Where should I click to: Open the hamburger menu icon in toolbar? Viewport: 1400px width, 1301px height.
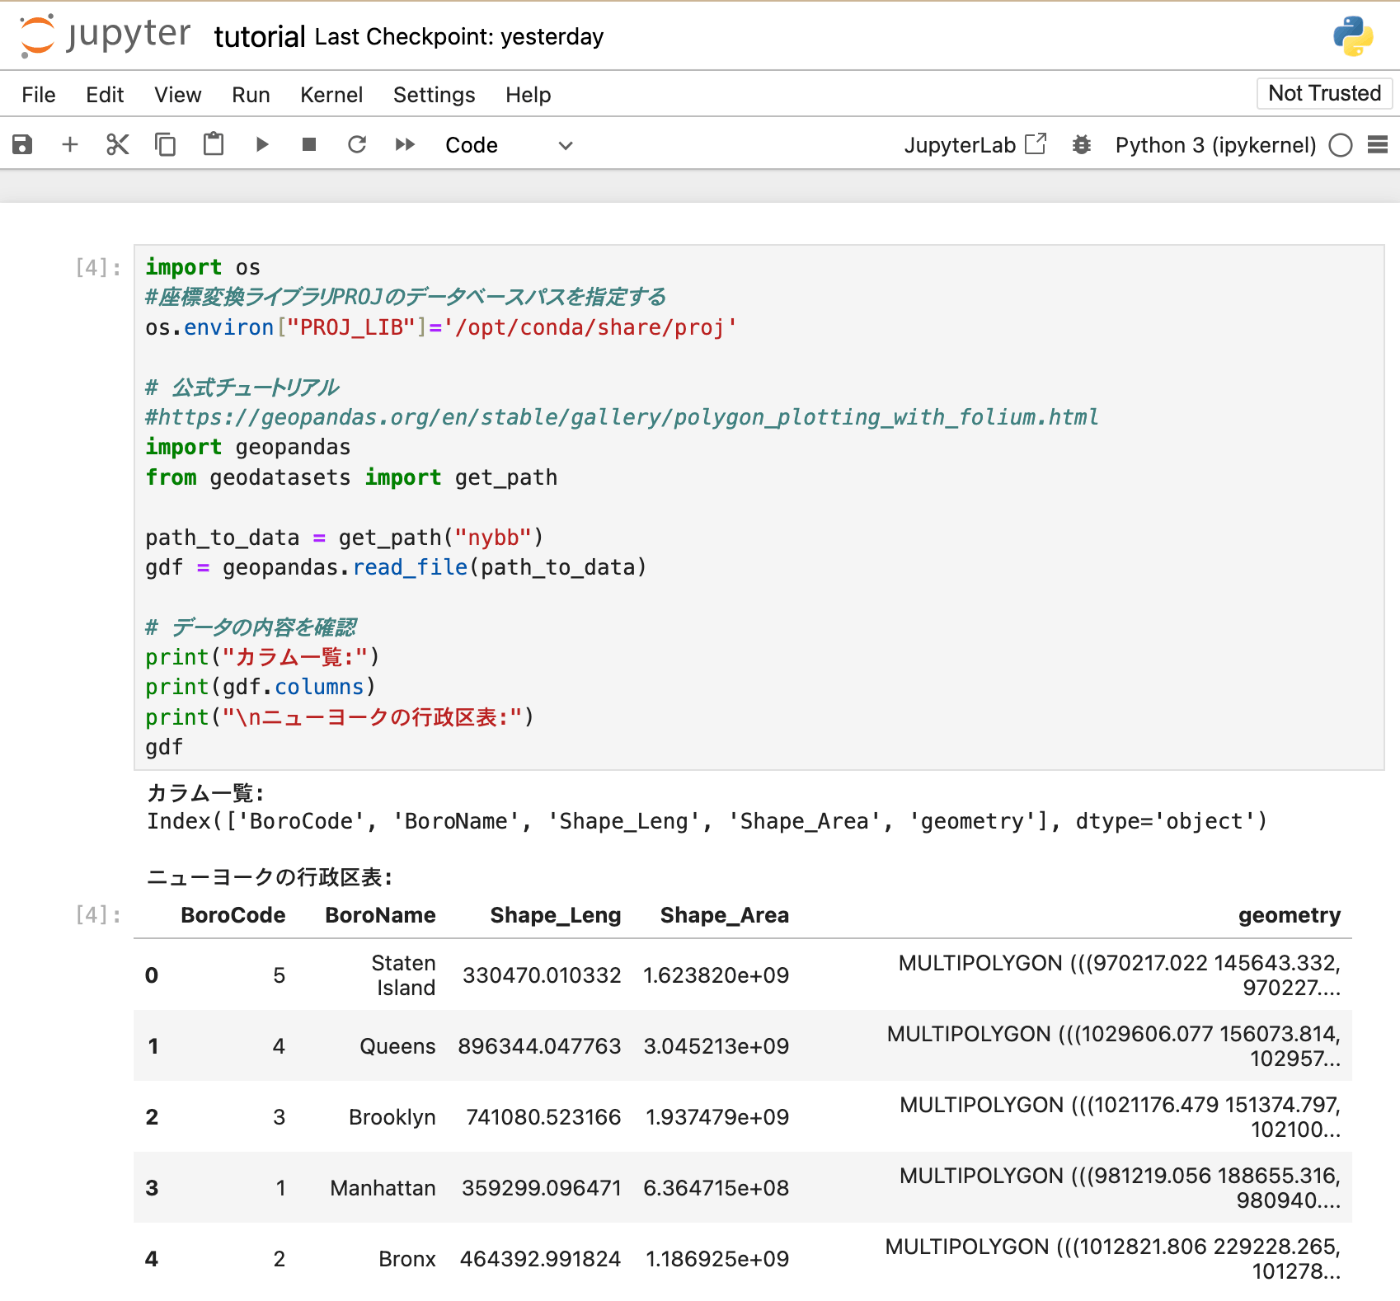(x=1378, y=145)
